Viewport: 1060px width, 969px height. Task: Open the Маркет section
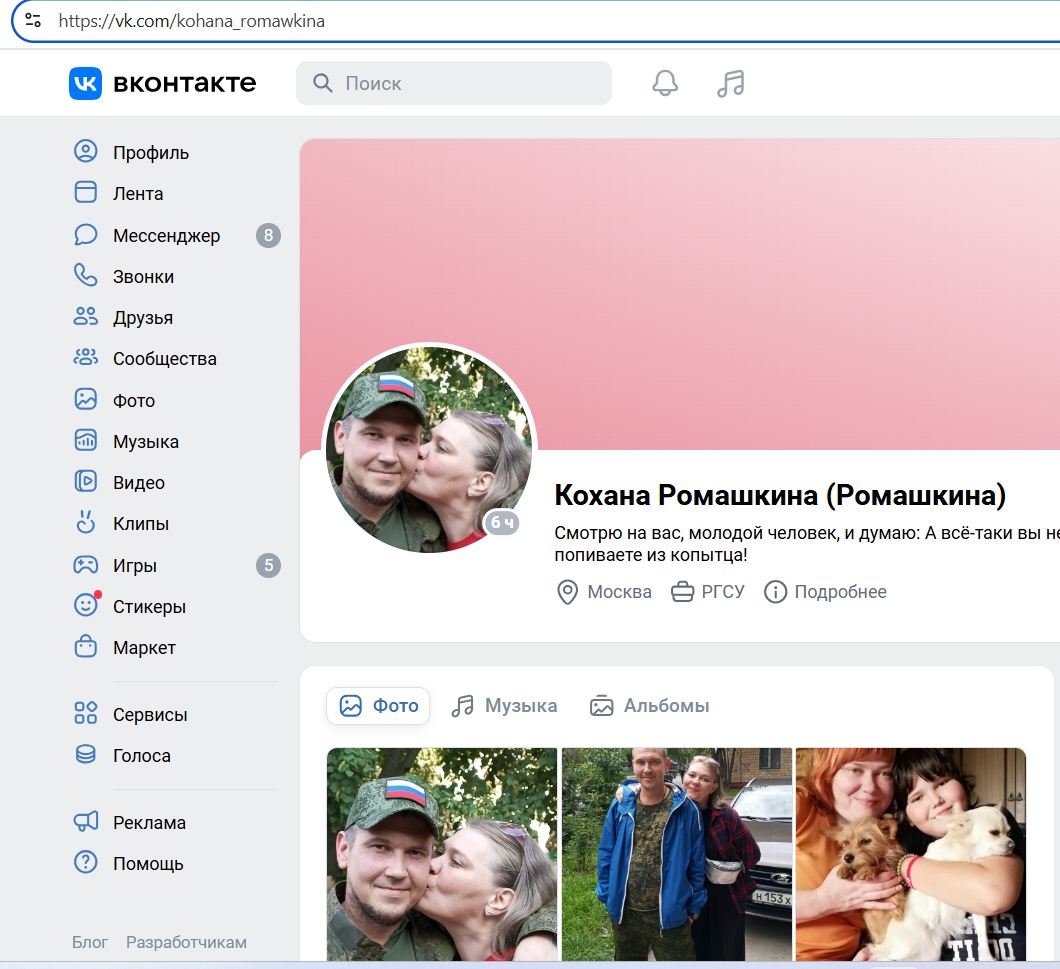pos(142,647)
